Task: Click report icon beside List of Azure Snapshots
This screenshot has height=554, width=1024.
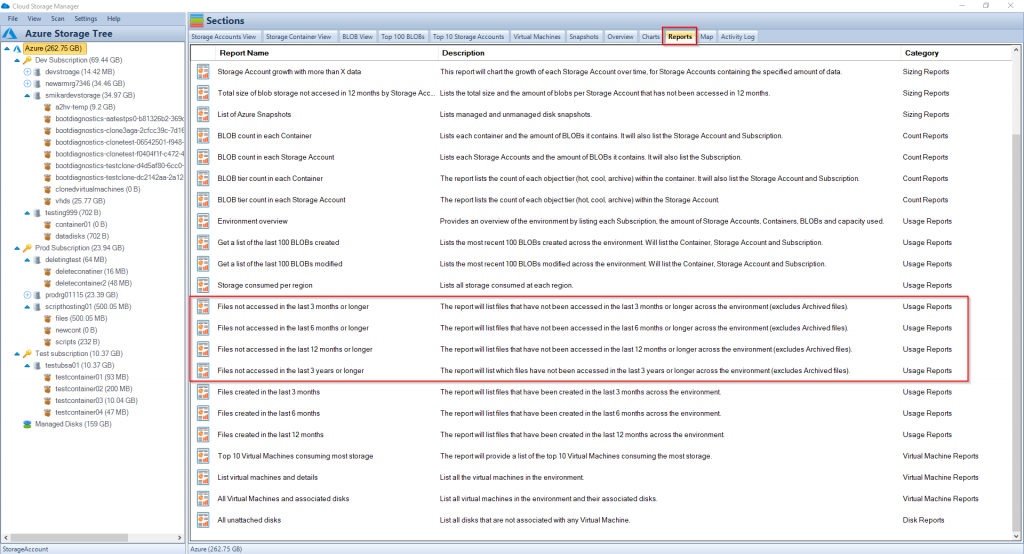Action: pos(203,114)
